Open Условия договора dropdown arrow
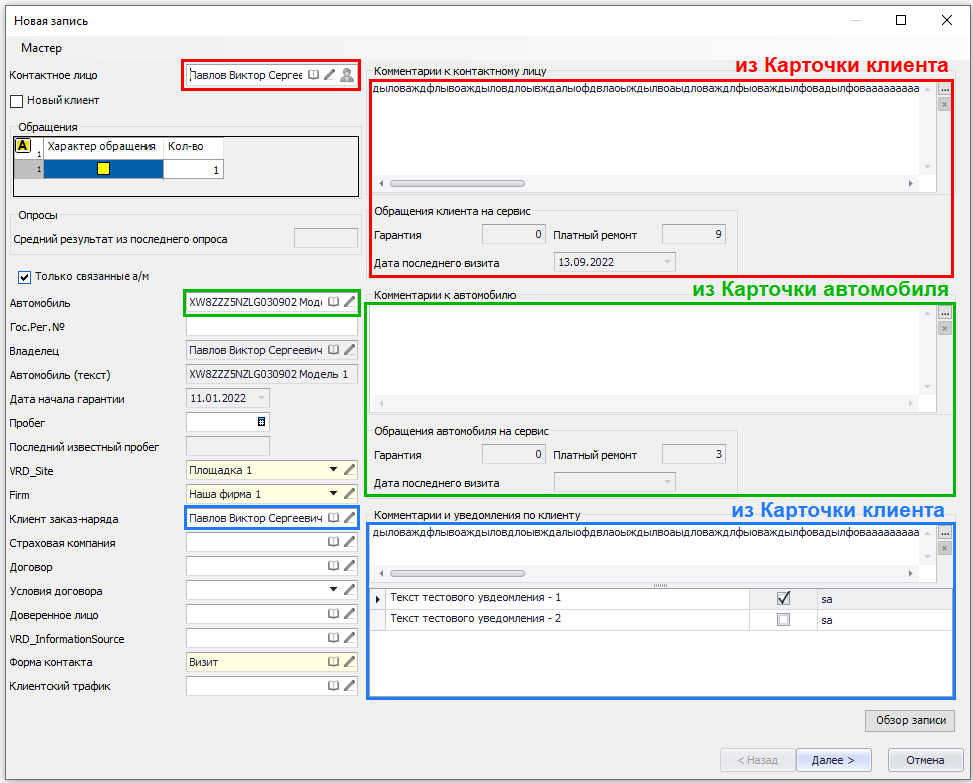 pos(331,590)
